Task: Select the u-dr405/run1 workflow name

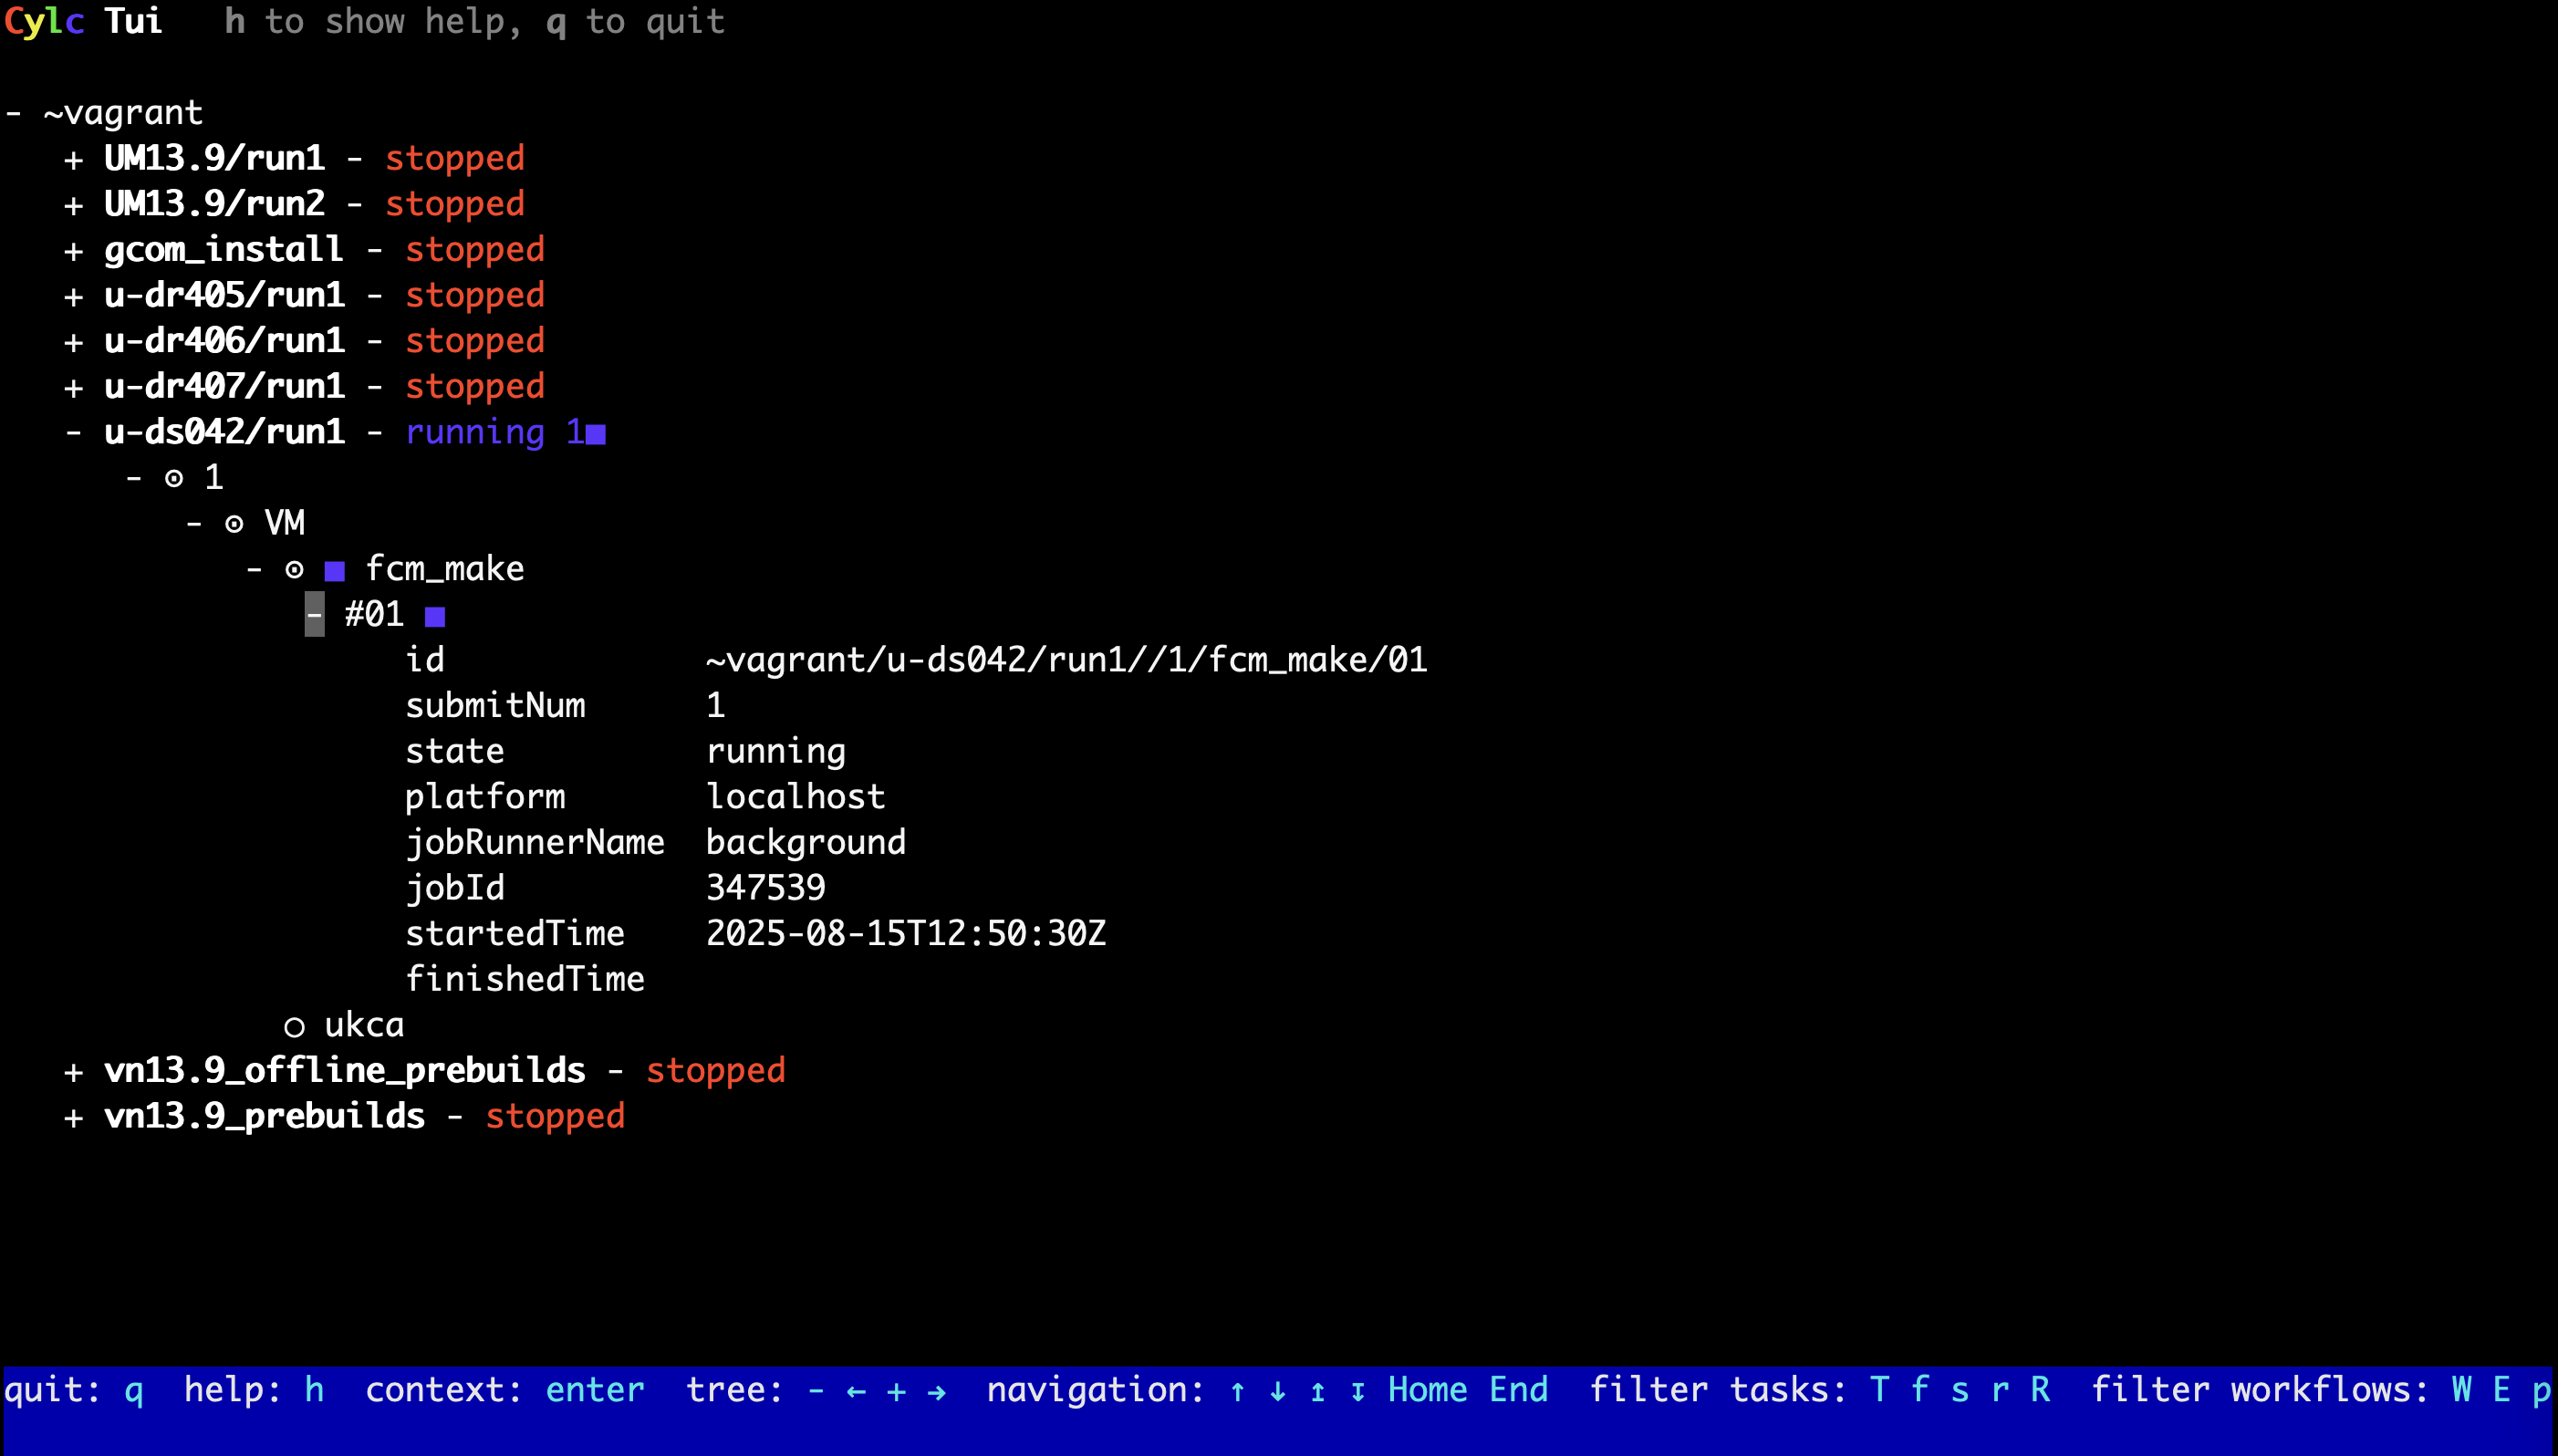Action: click(225, 295)
